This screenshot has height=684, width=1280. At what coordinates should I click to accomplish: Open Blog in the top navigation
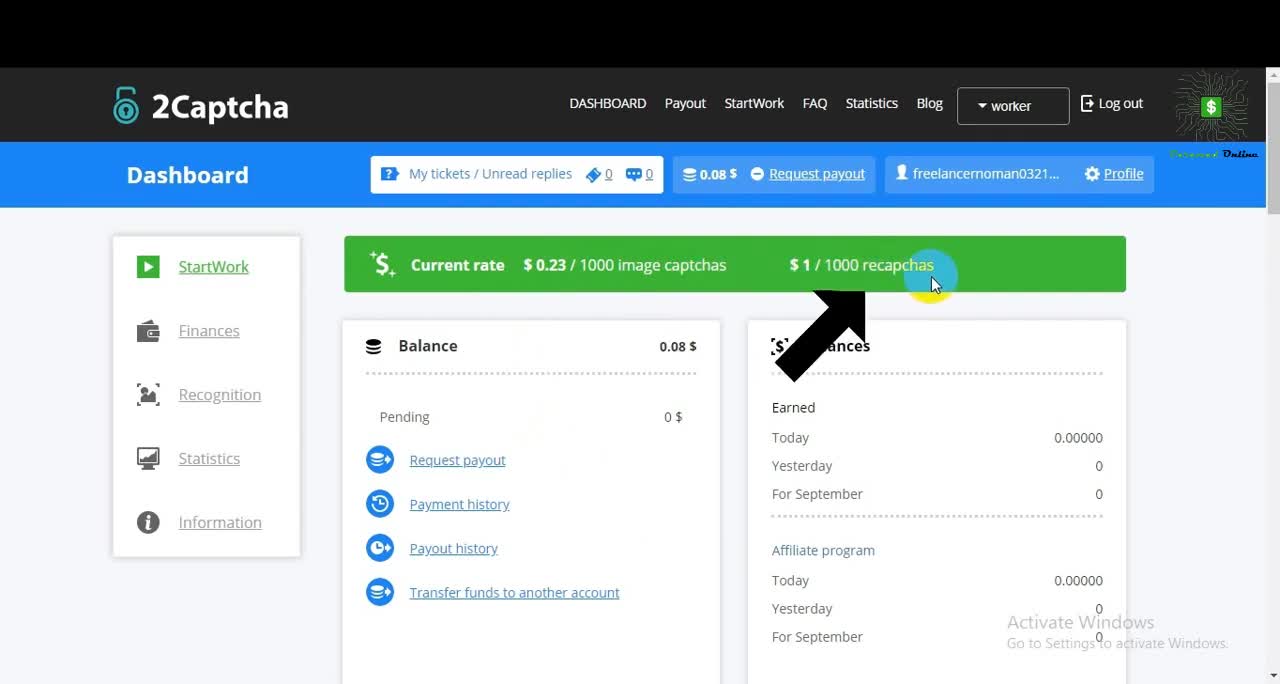pyautogui.click(x=930, y=103)
